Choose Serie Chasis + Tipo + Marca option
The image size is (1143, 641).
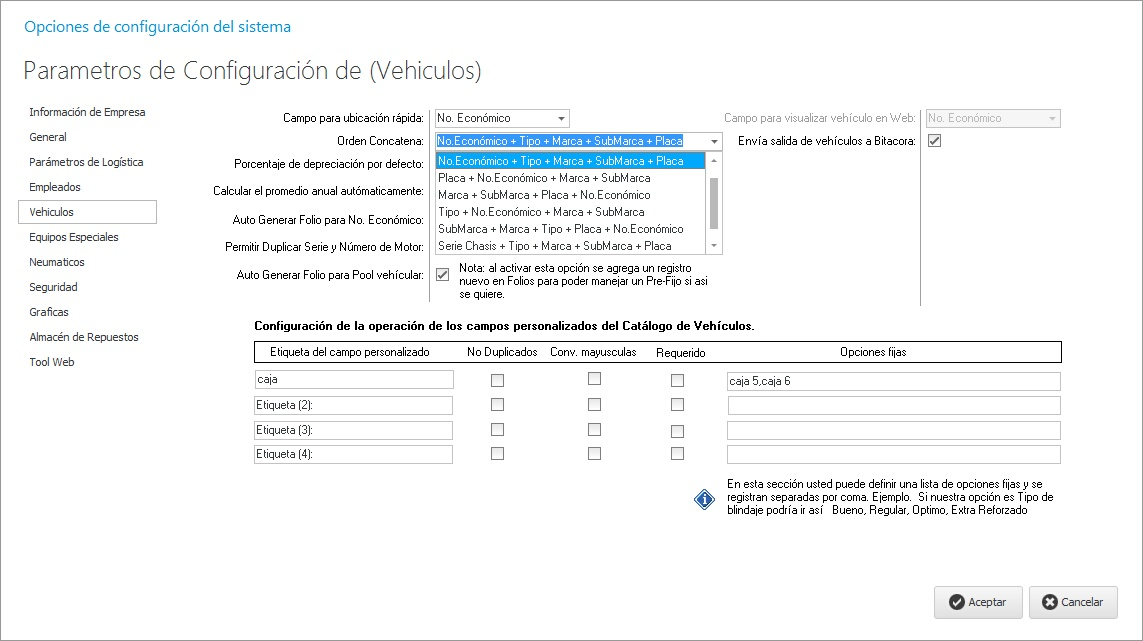point(554,246)
